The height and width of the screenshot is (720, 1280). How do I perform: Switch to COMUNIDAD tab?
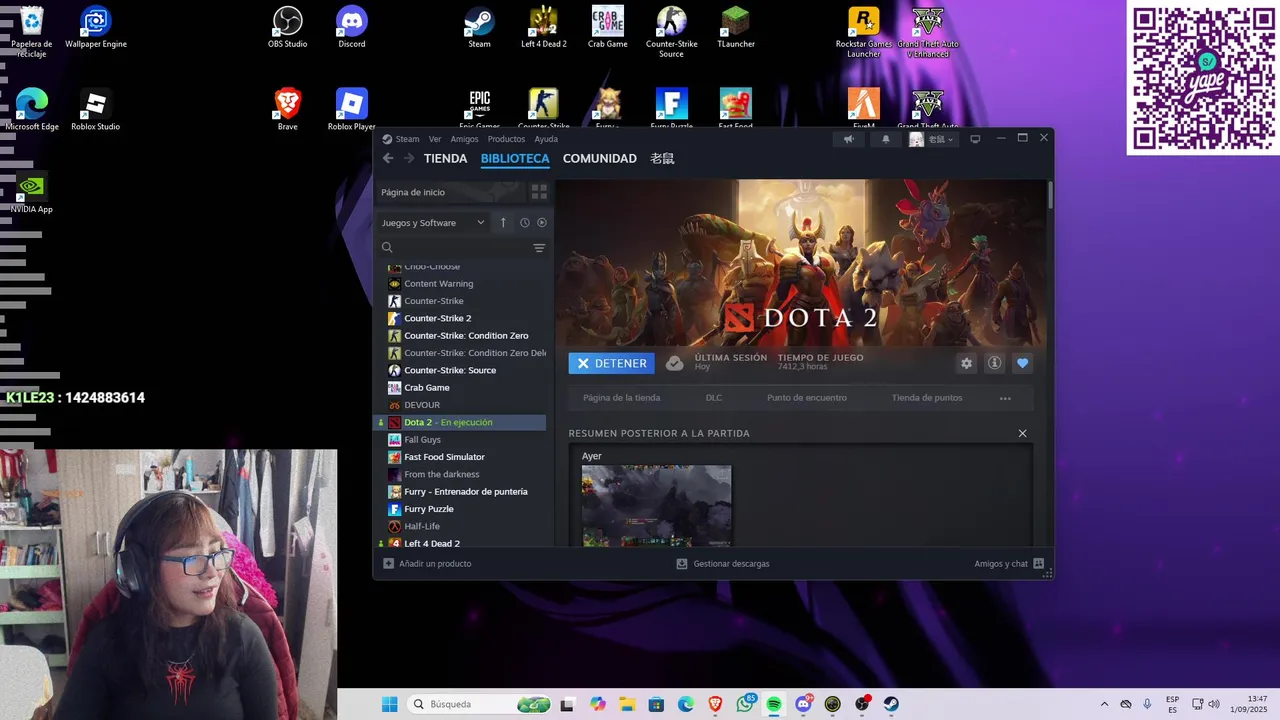[600, 158]
